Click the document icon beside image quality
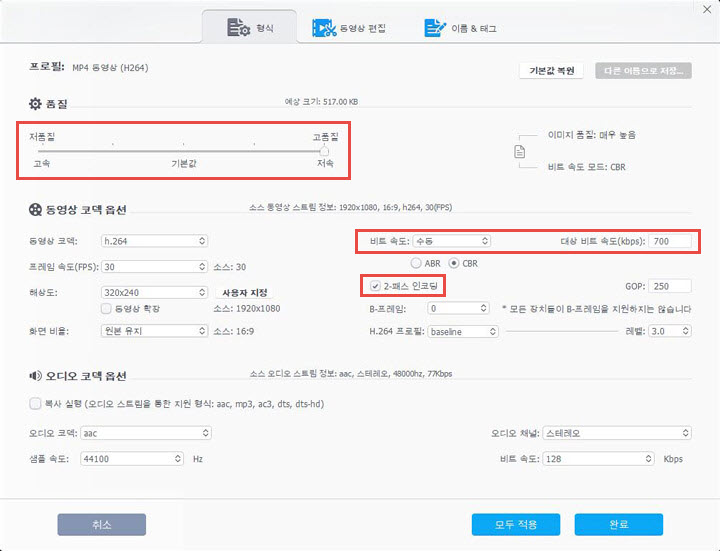 tap(519, 151)
